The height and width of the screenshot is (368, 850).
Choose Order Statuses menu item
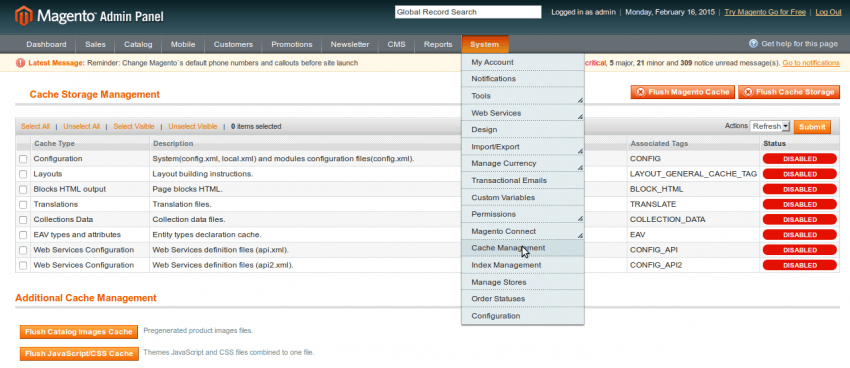click(x=523, y=299)
